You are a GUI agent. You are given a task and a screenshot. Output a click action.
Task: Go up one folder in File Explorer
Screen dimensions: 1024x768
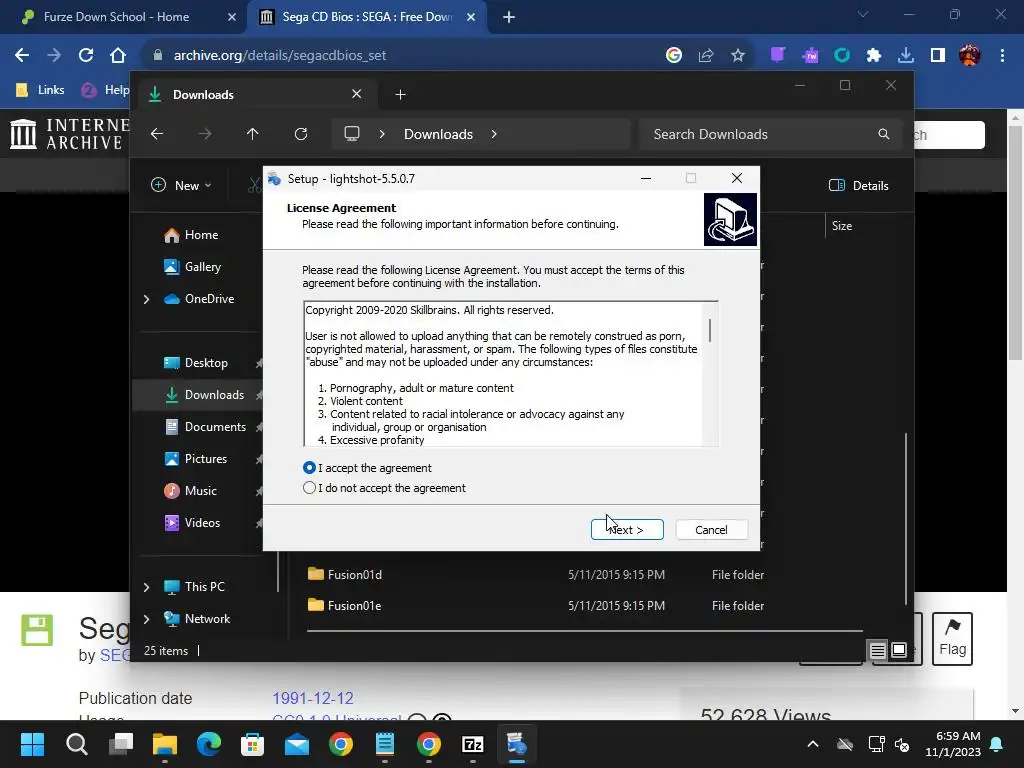pos(253,134)
